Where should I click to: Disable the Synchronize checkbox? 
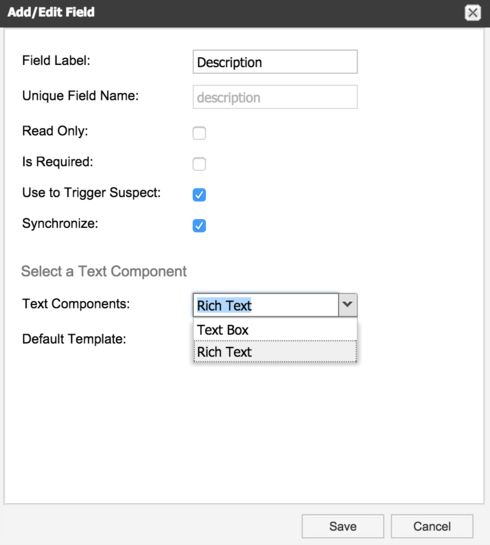(199, 225)
